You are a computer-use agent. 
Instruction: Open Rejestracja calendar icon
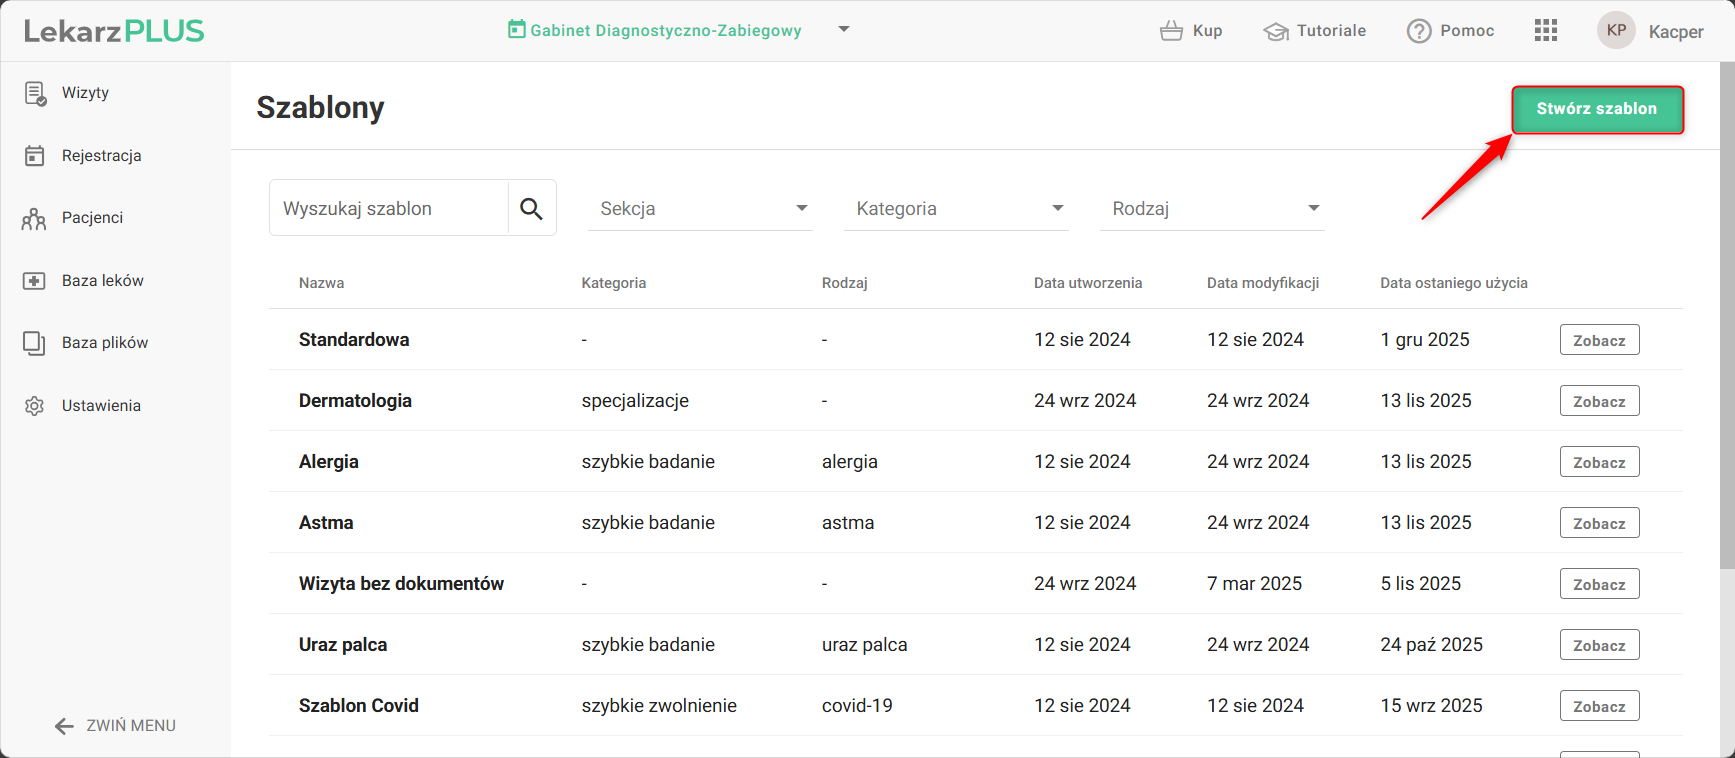[35, 156]
